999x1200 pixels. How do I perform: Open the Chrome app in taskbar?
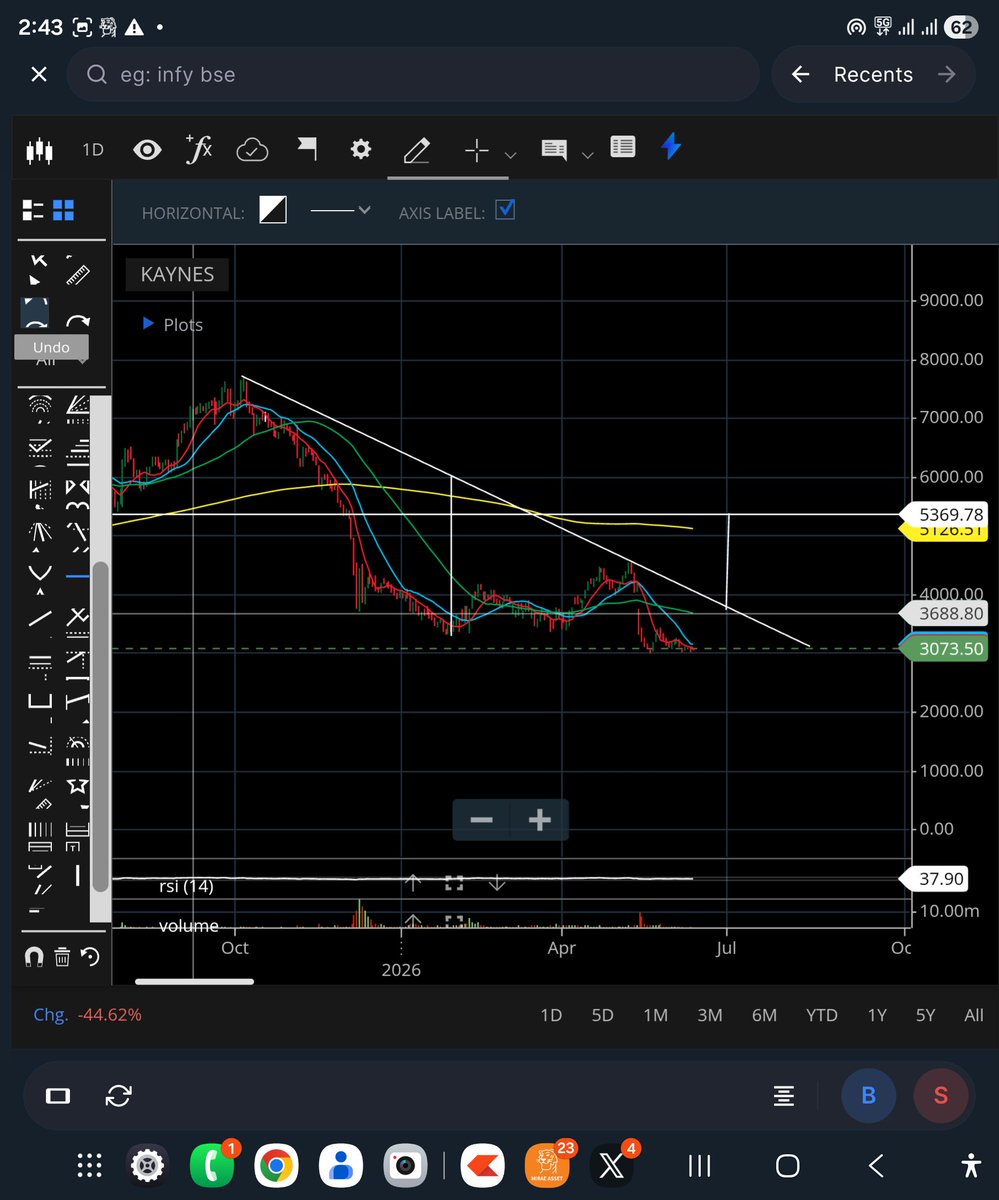point(275,1165)
